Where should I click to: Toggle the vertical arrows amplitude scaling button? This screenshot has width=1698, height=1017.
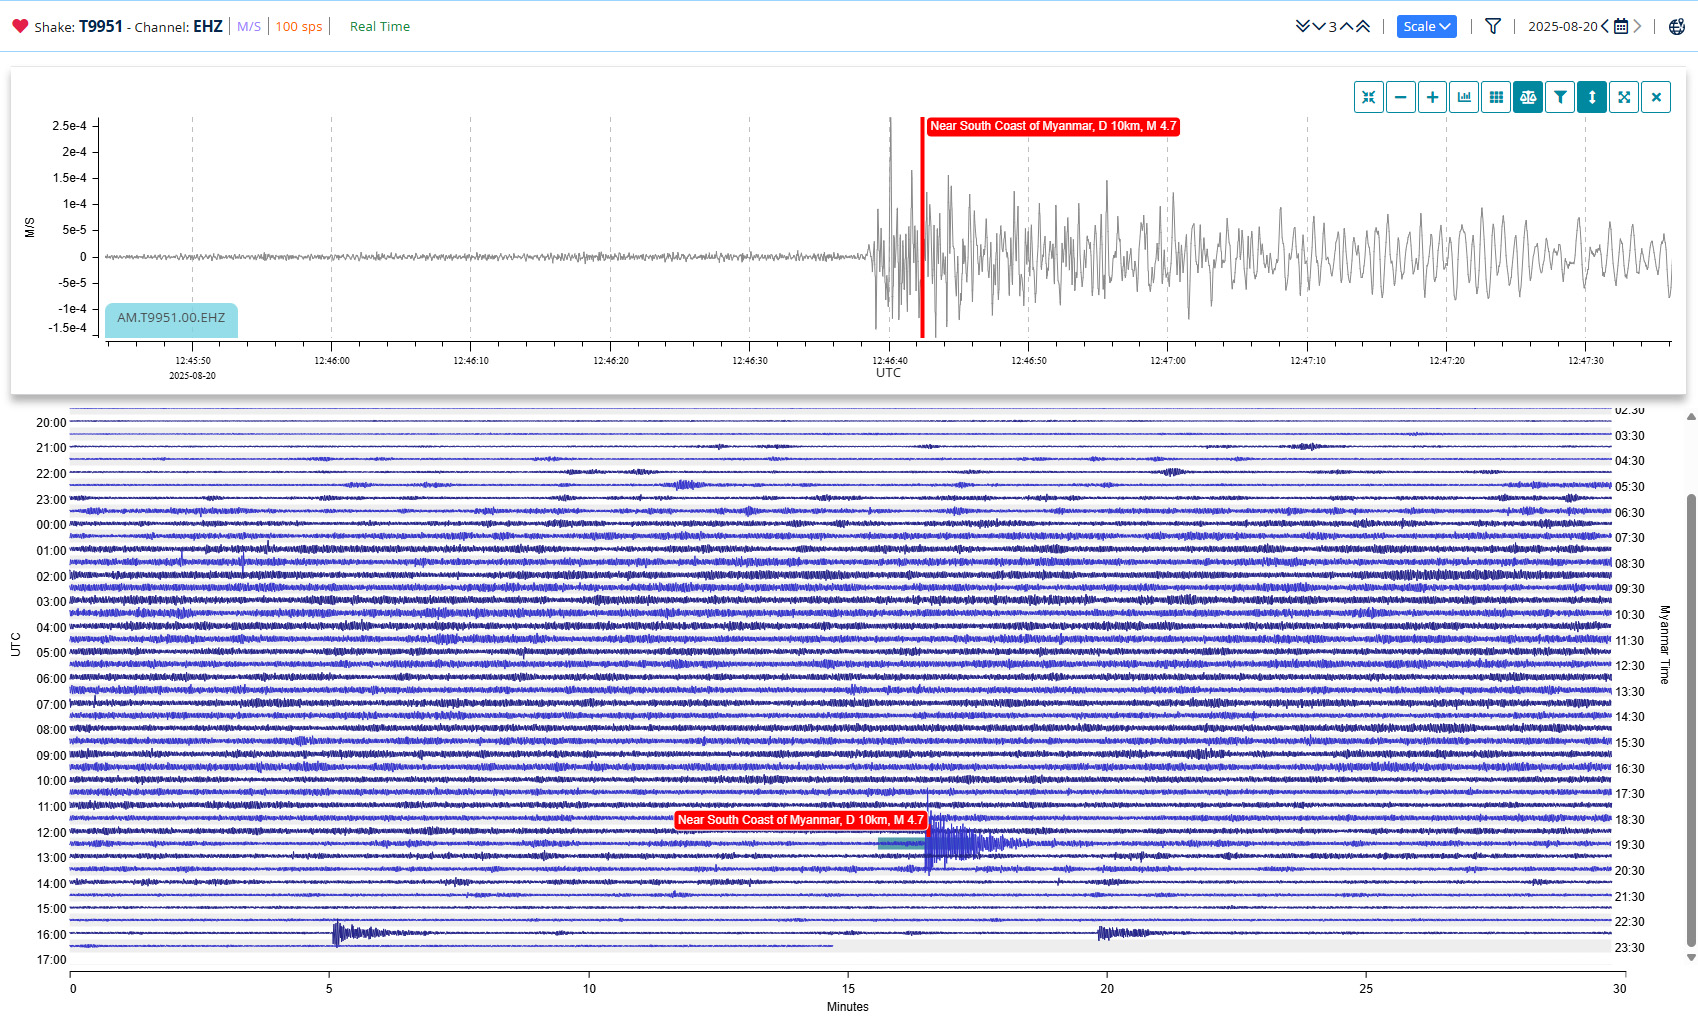pos(1592,97)
